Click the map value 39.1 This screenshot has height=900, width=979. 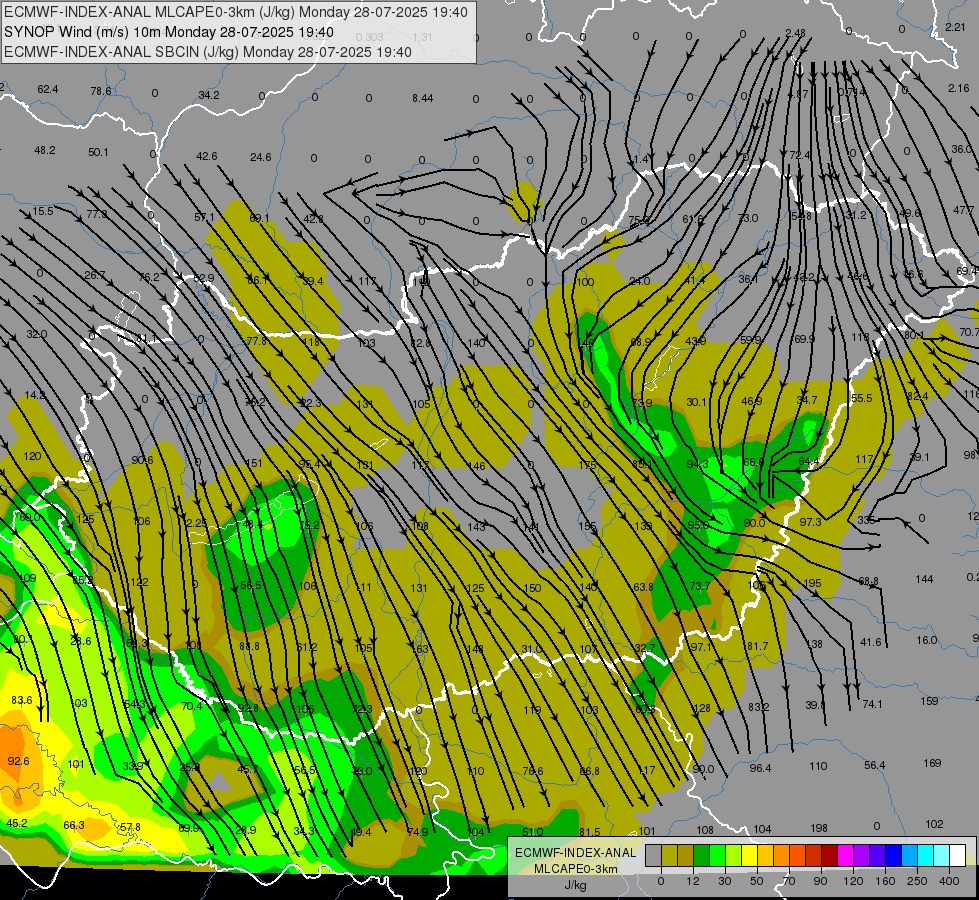[x=919, y=457]
